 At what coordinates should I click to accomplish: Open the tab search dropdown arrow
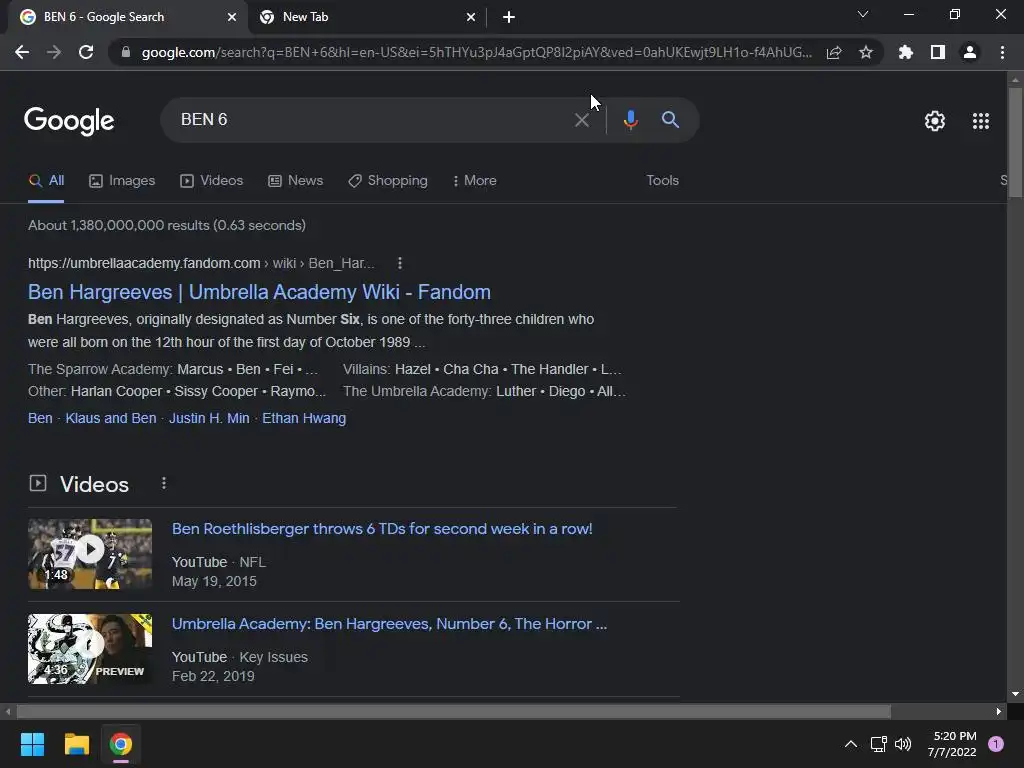pyautogui.click(x=863, y=14)
